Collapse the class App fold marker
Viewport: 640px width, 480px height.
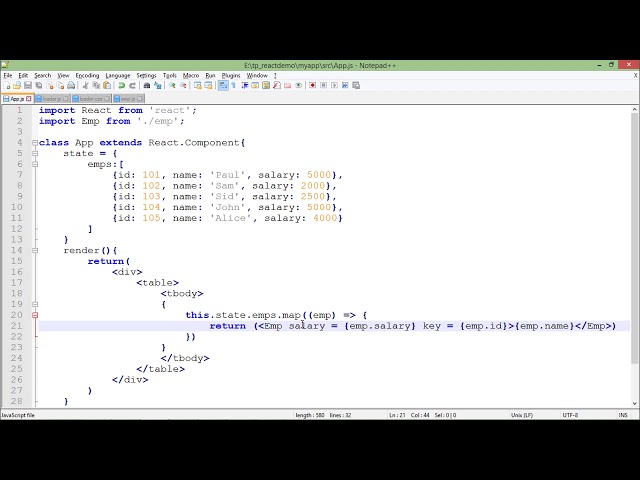[x=34, y=143]
